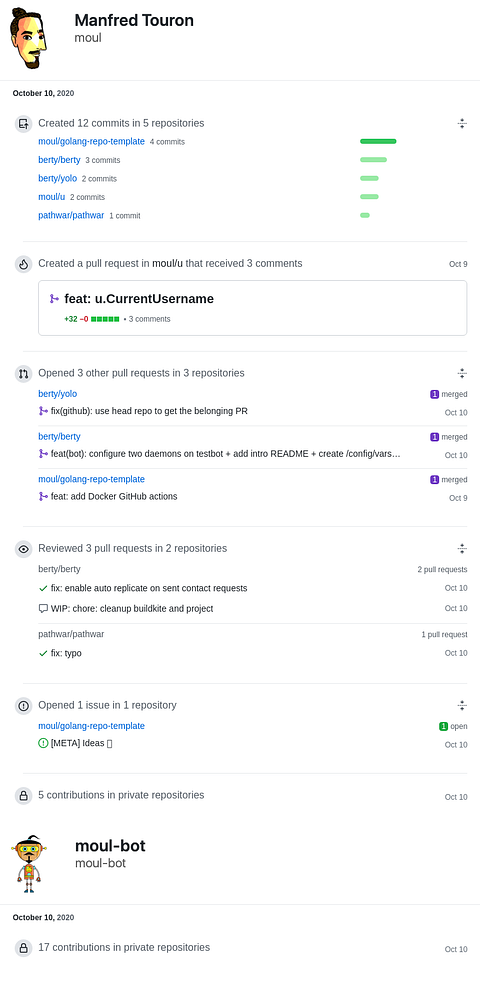Viewport: 480px width, 985px height.
Task: Click the eye icon next to Reviewed 3 pull requests
Action: click(23, 549)
